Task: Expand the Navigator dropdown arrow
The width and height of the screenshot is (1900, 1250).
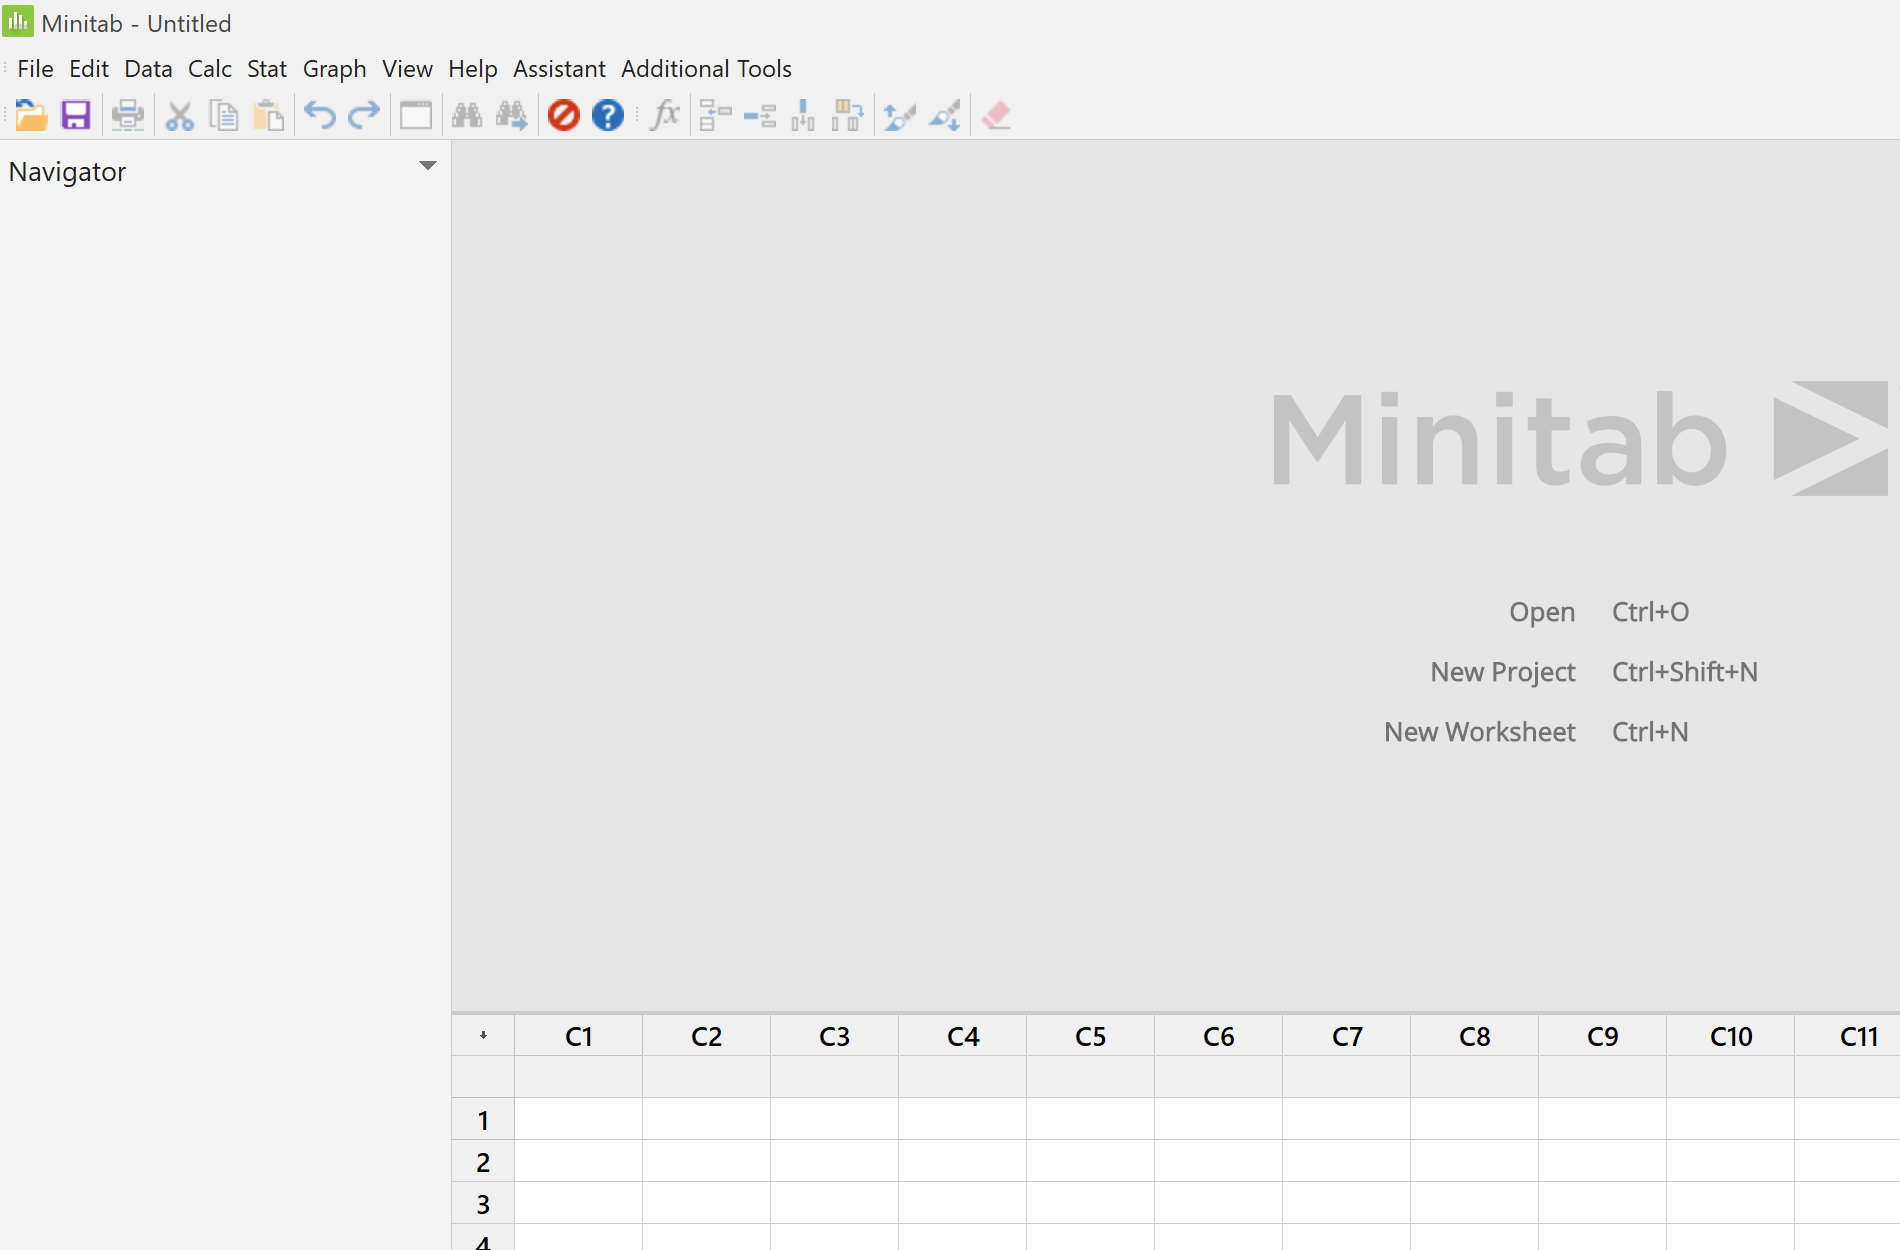Action: pyautogui.click(x=428, y=166)
